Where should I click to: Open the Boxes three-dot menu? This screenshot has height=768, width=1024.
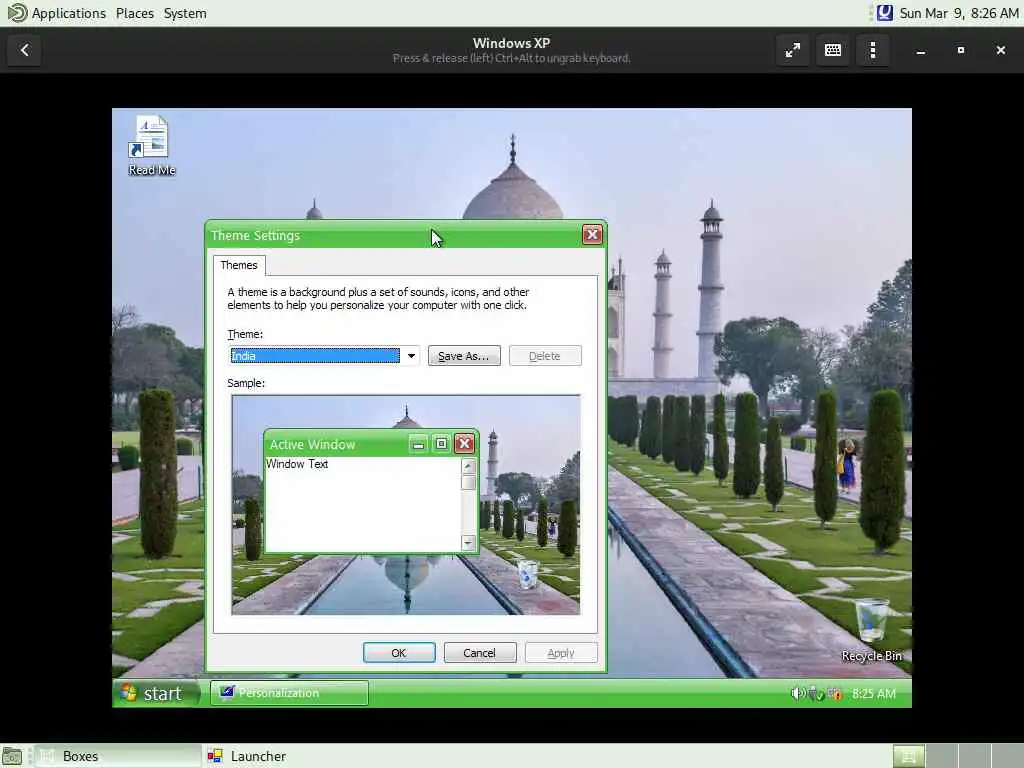873,50
